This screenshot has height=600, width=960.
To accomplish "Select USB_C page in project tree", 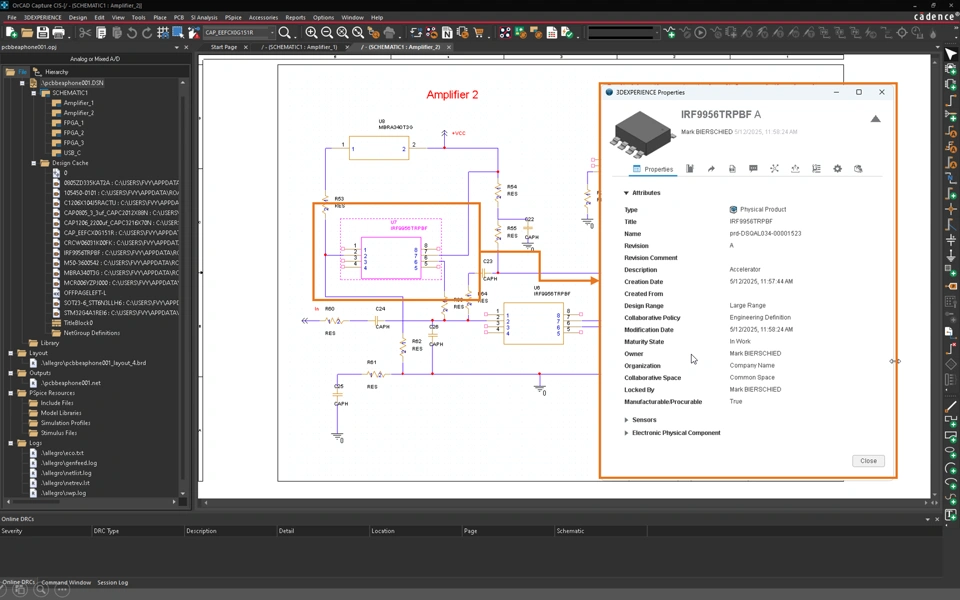I will coord(72,153).
